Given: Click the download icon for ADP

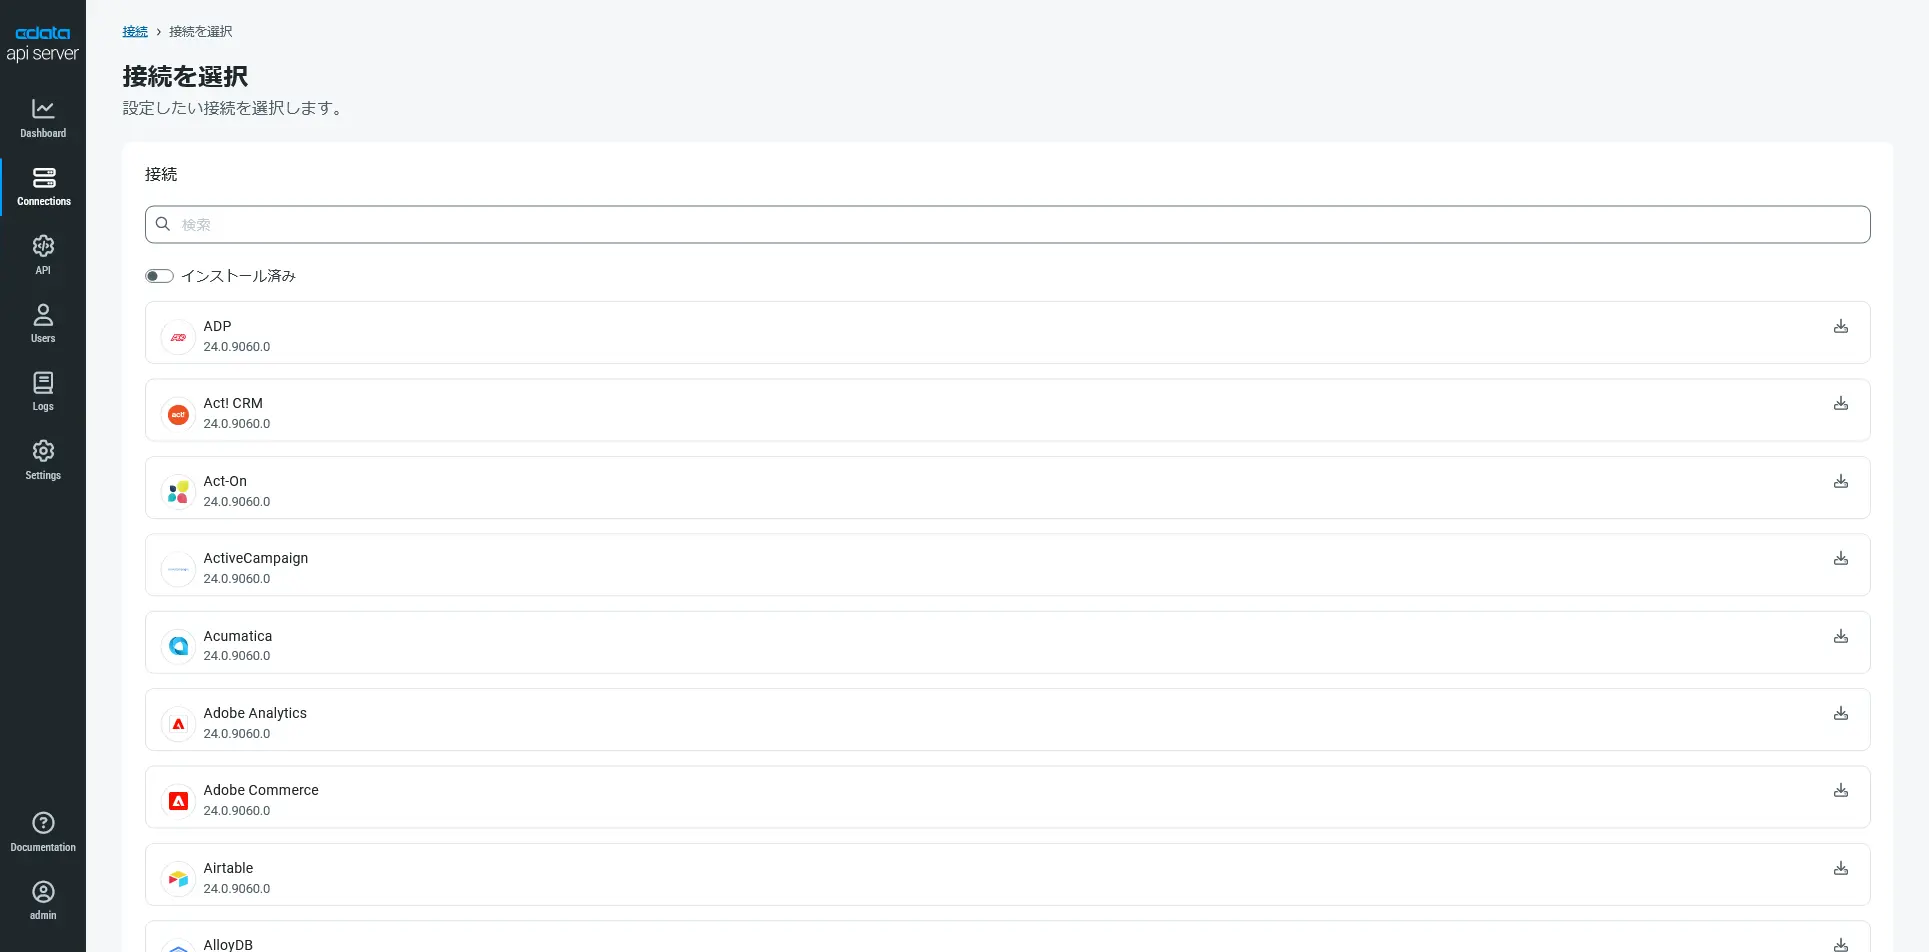Looking at the screenshot, I should (1840, 327).
